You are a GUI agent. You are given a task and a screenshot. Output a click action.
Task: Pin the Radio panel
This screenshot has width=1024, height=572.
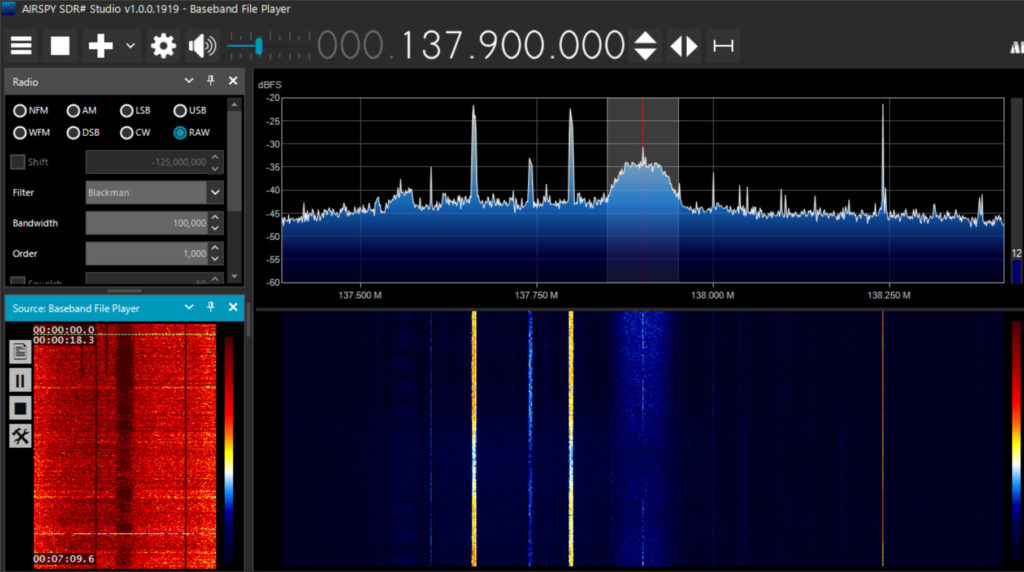[x=211, y=81]
